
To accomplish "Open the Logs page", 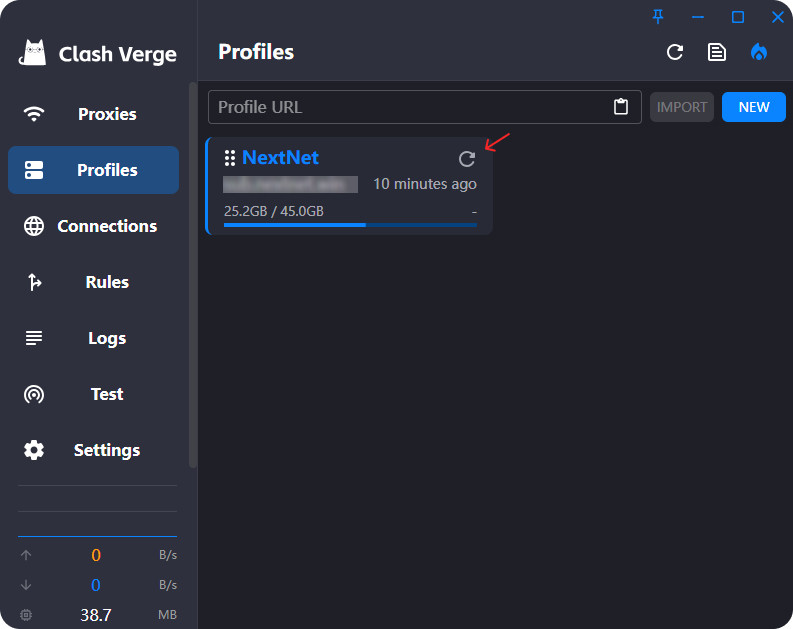I will (x=93, y=338).
